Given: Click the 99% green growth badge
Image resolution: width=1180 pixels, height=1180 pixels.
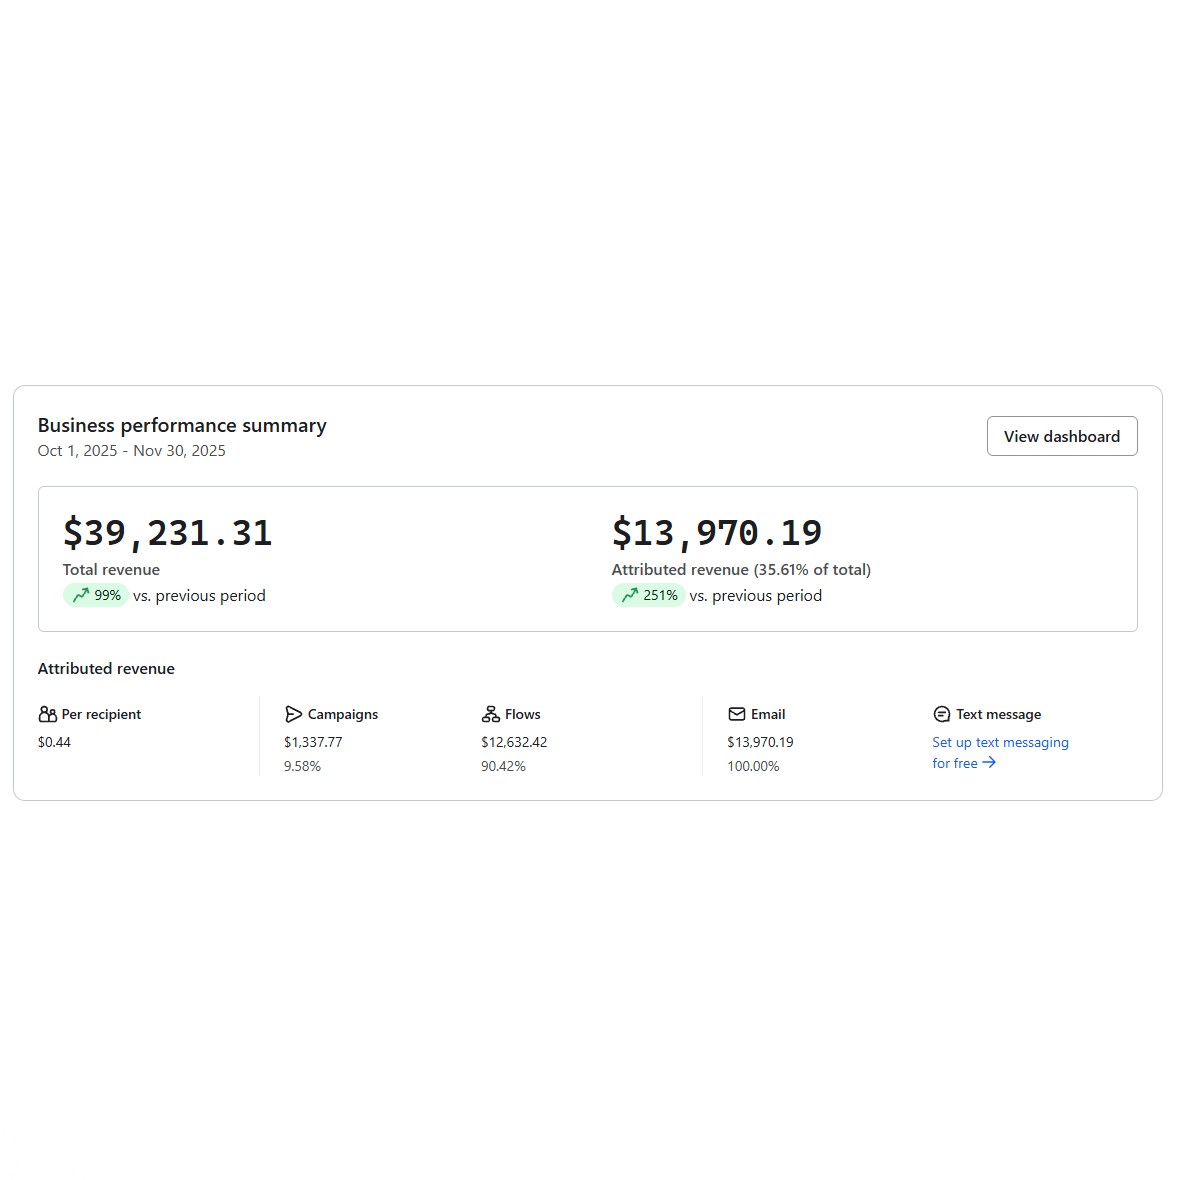Looking at the screenshot, I should (96, 595).
